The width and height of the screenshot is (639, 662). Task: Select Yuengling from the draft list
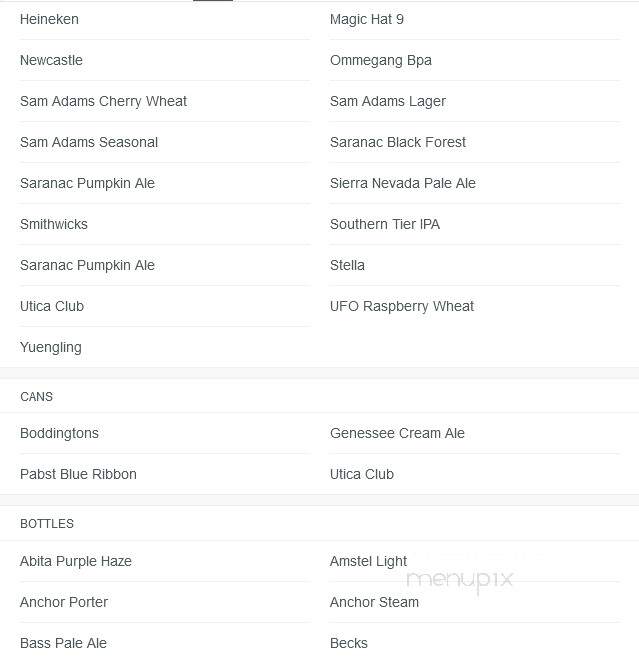[x=51, y=347]
